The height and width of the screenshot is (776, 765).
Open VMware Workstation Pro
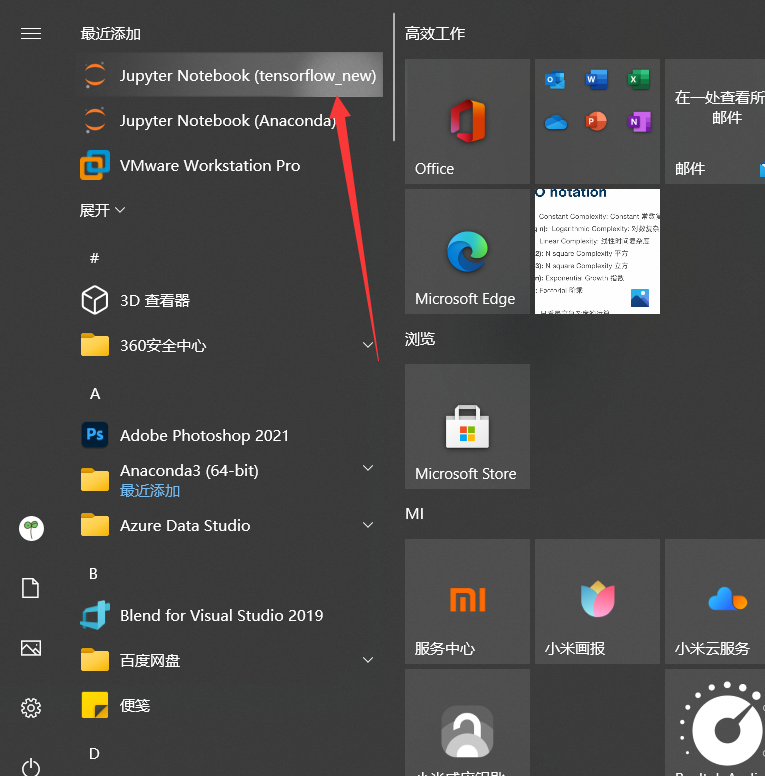[231, 165]
